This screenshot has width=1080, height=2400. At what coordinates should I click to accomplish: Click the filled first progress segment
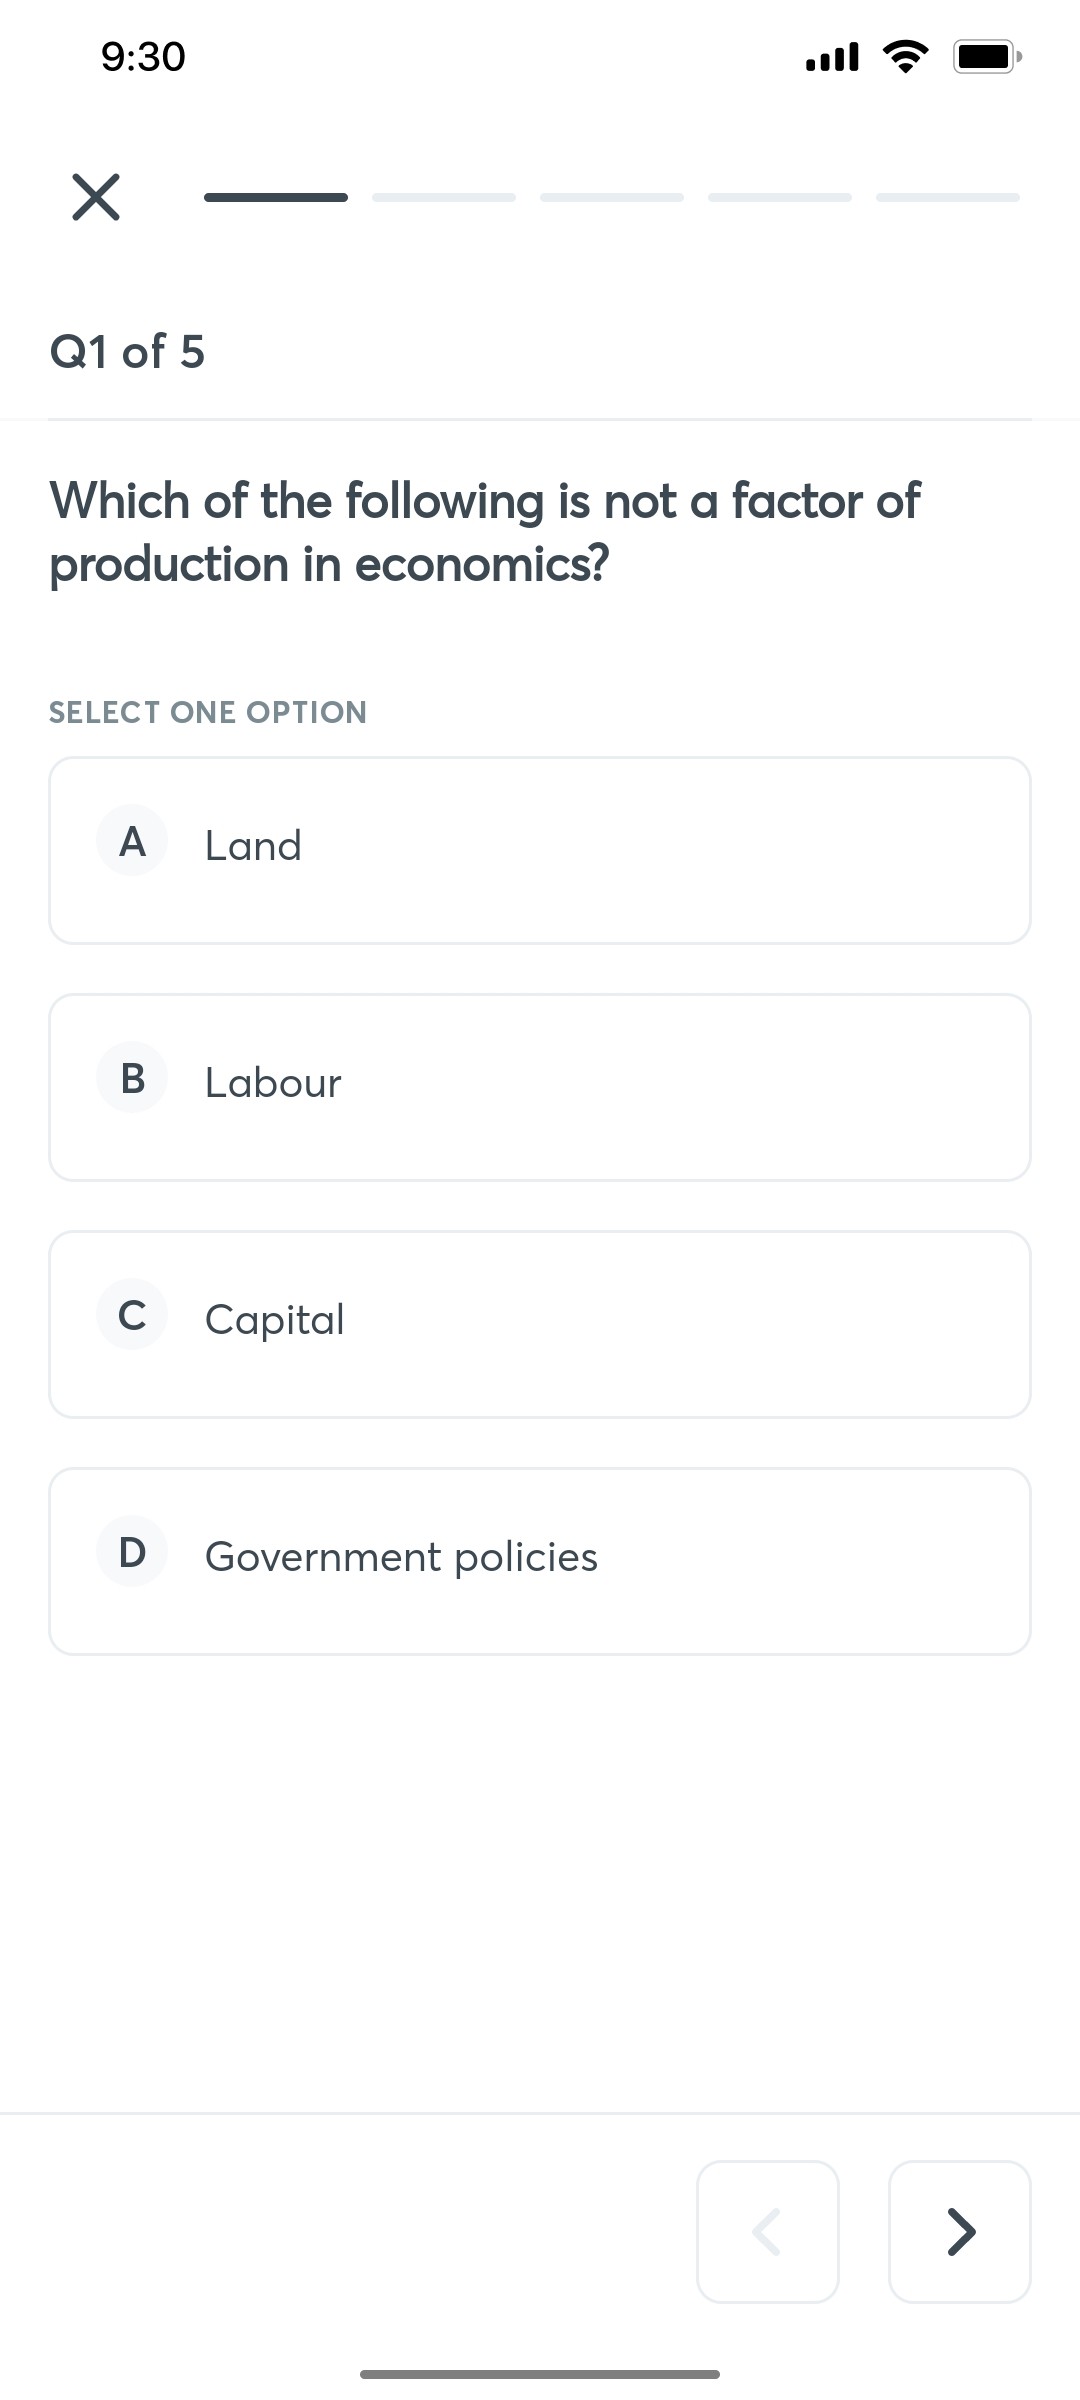pyautogui.click(x=275, y=196)
